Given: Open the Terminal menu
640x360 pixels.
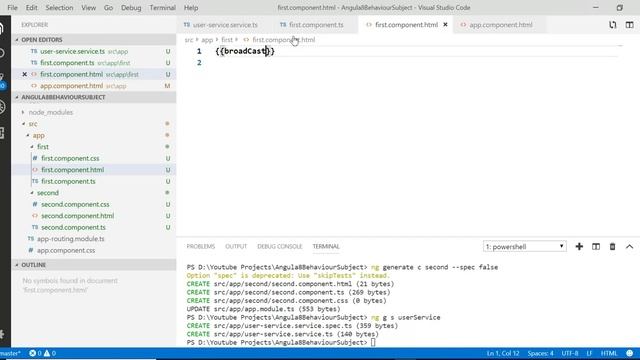Looking at the screenshot, I should [162, 8].
